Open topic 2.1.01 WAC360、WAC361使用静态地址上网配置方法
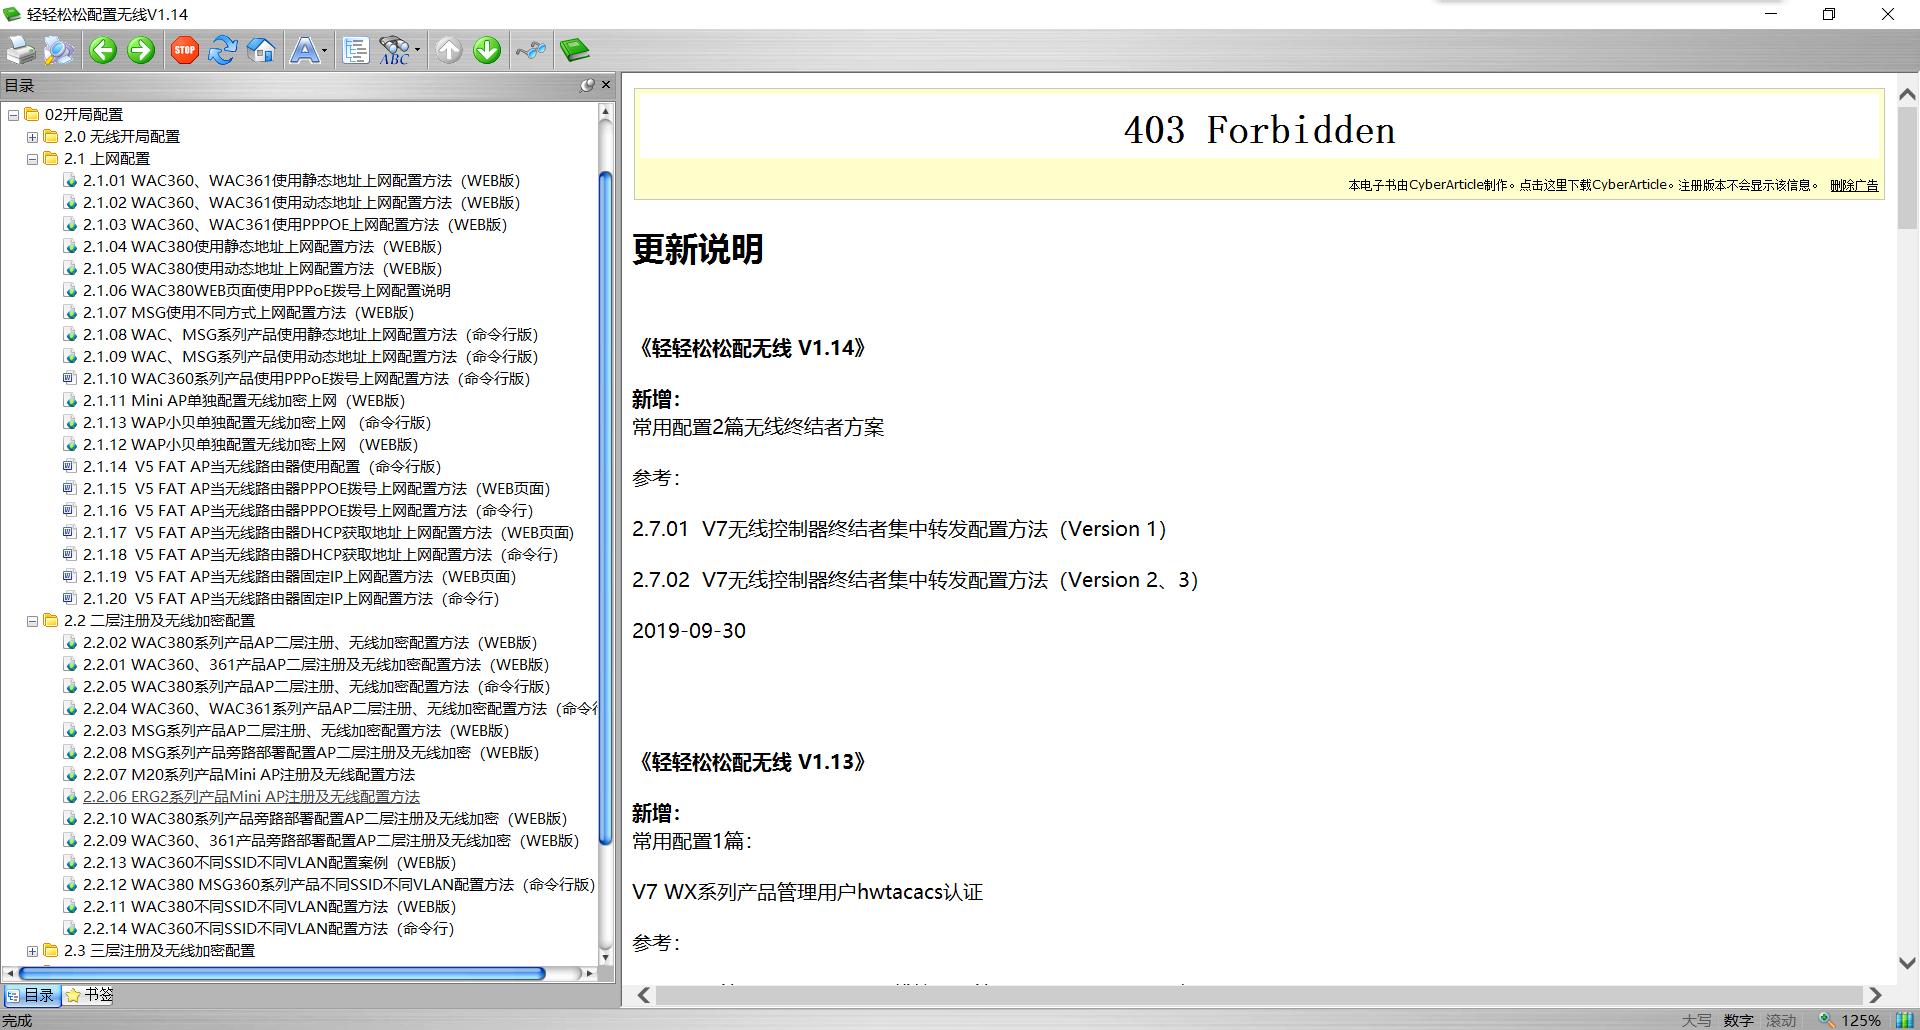The image size is (1920, 1030). [x=301, y=181]
